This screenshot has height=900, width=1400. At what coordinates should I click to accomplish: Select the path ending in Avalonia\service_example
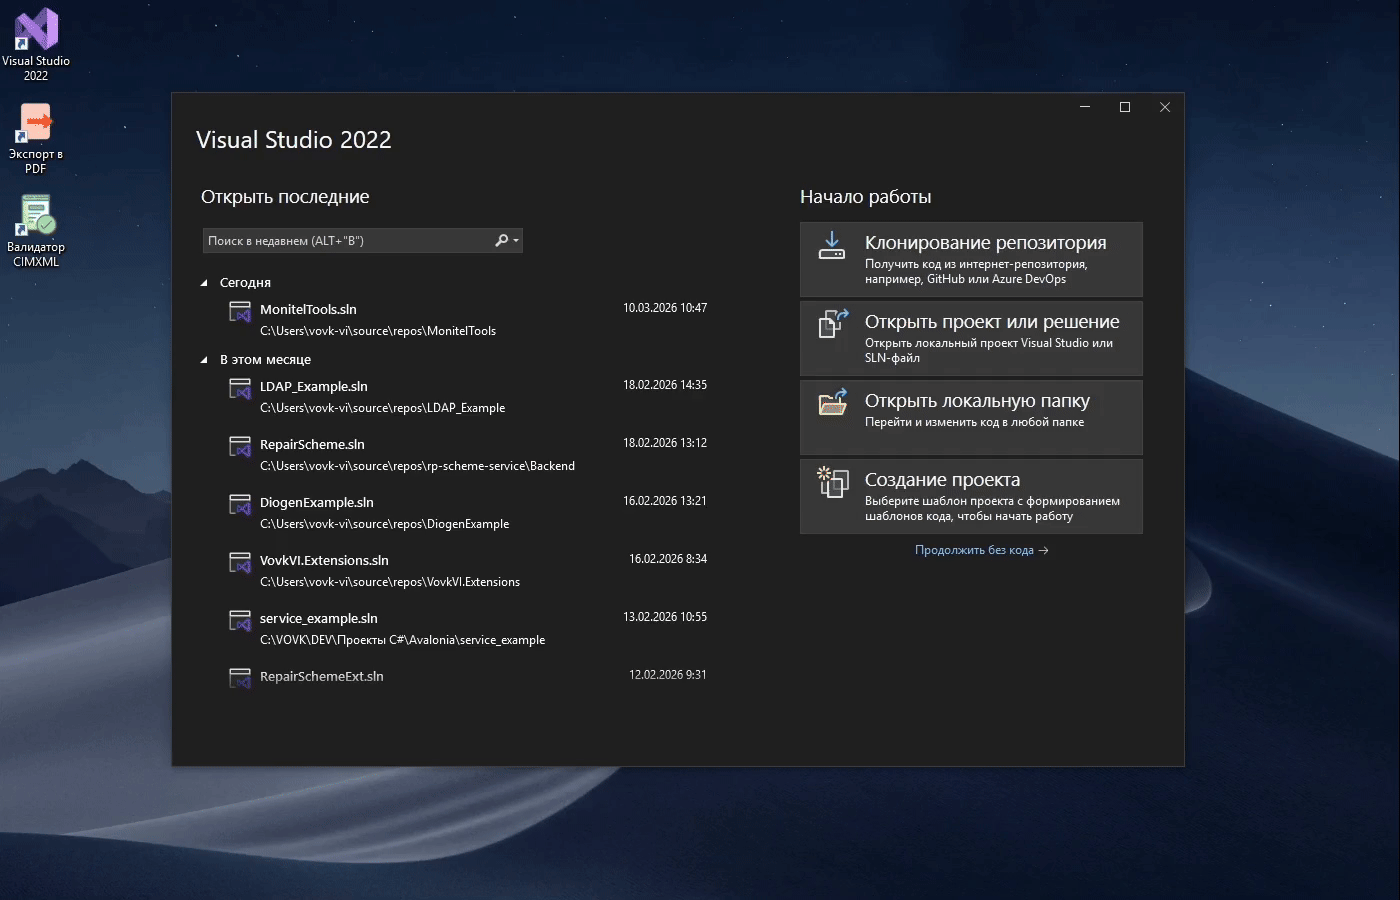403,640
